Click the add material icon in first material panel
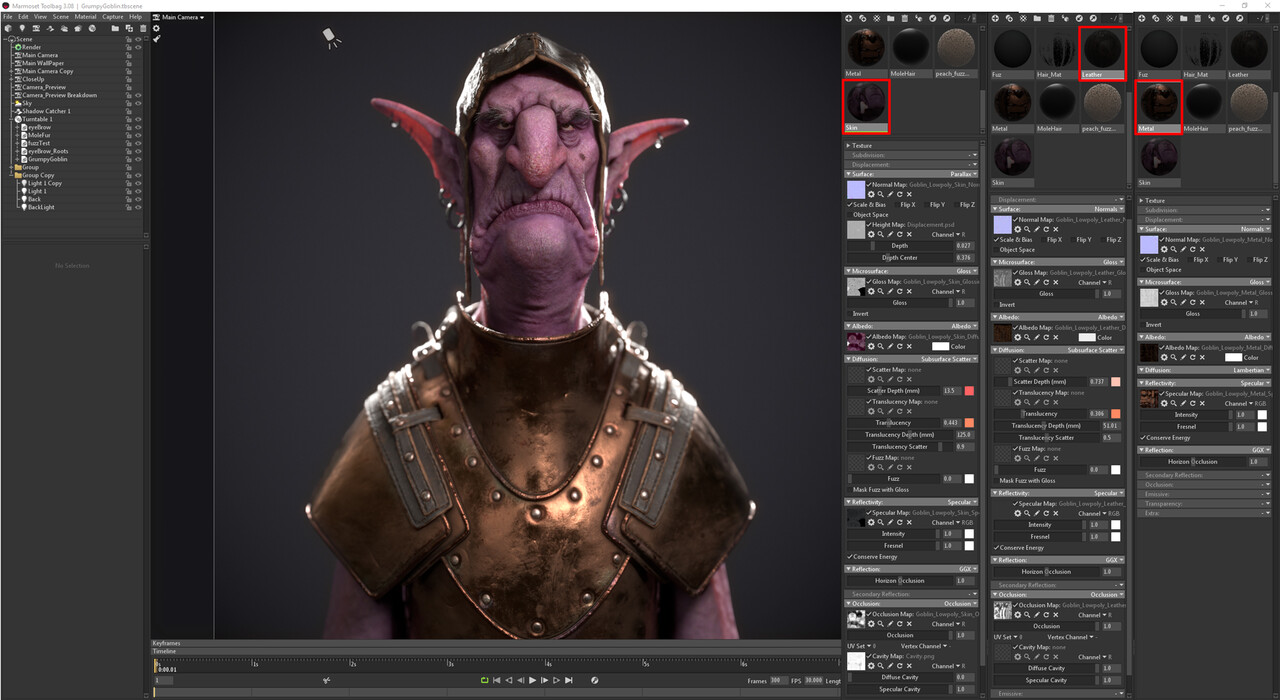1280x700 pixels. coord(849,18)
